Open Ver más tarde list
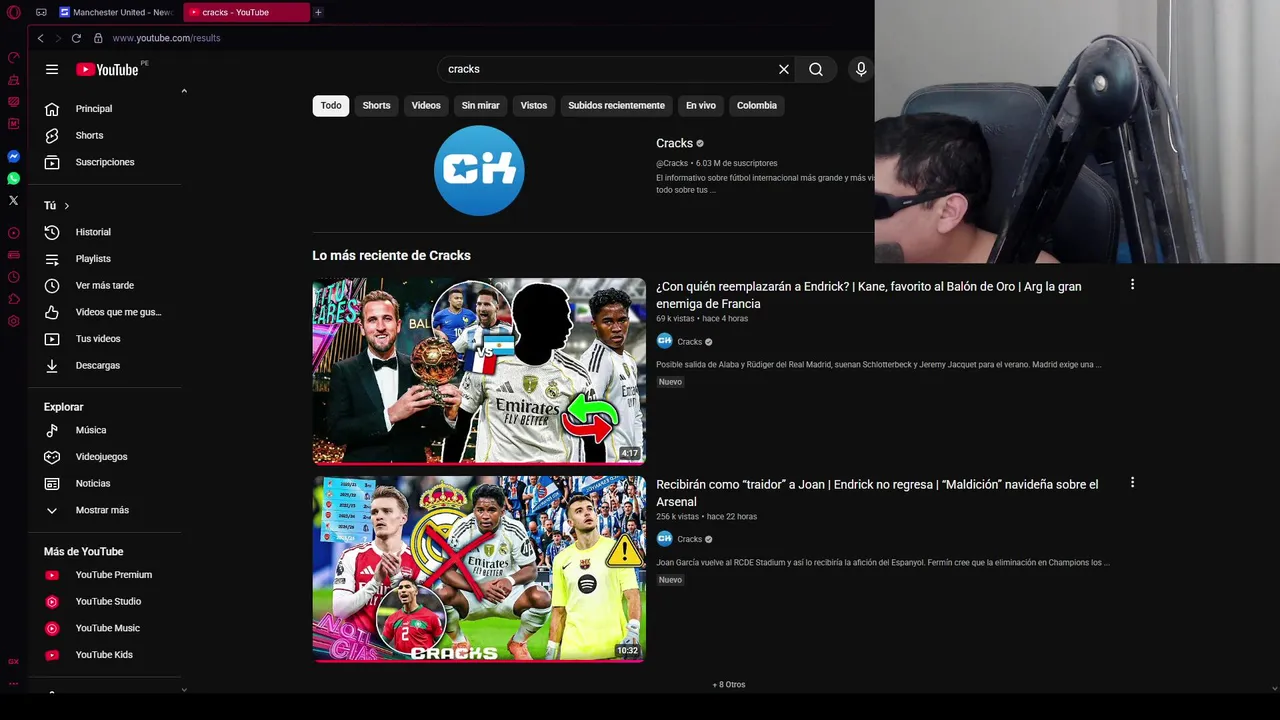 pyautogui.click(x=106, y=285)
